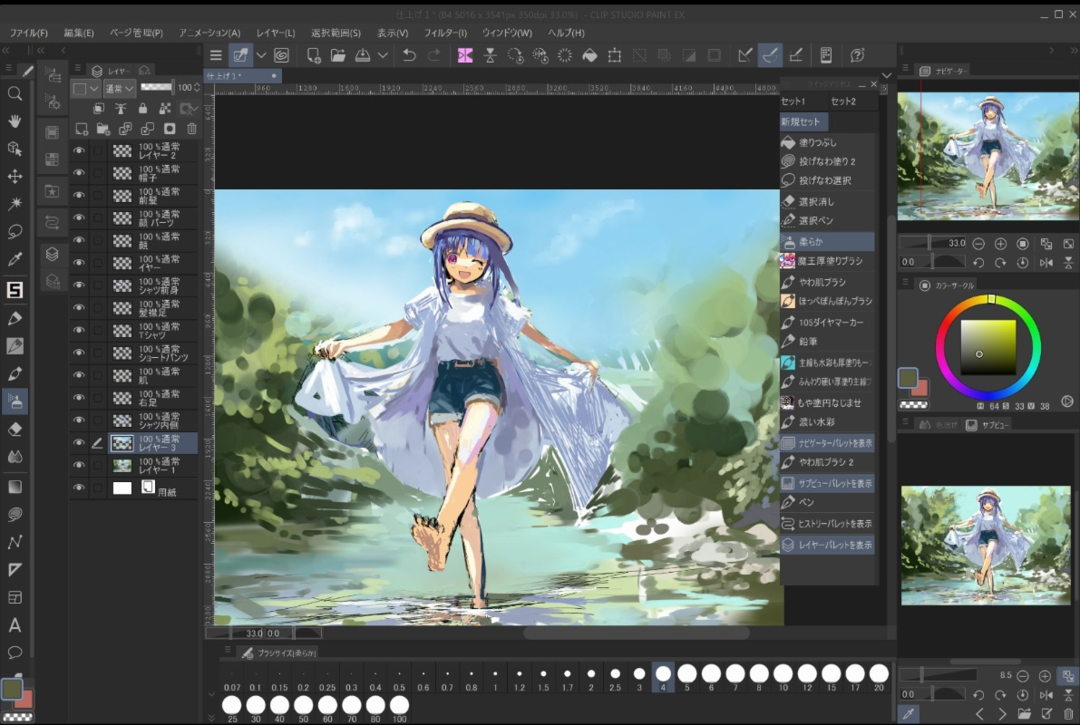
Task: Switch to the セット2 tab
Action: point(843,102)
